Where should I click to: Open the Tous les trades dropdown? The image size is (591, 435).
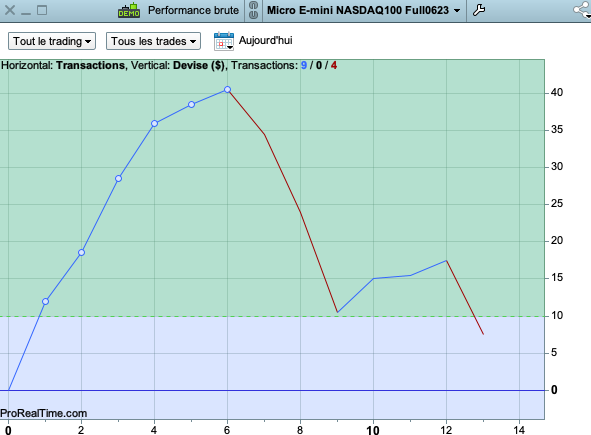point(153,41)
